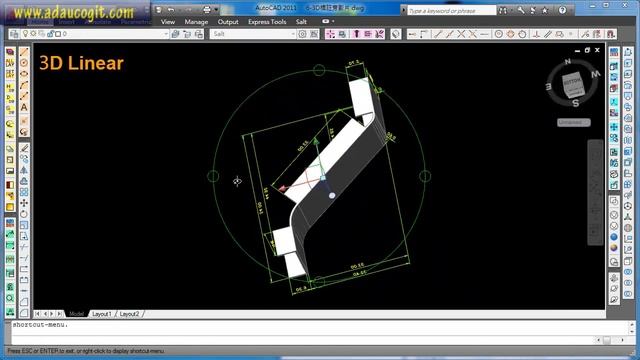Select the Mirror tool
This screenshot has height=360, width=640.
coord(24,170)
